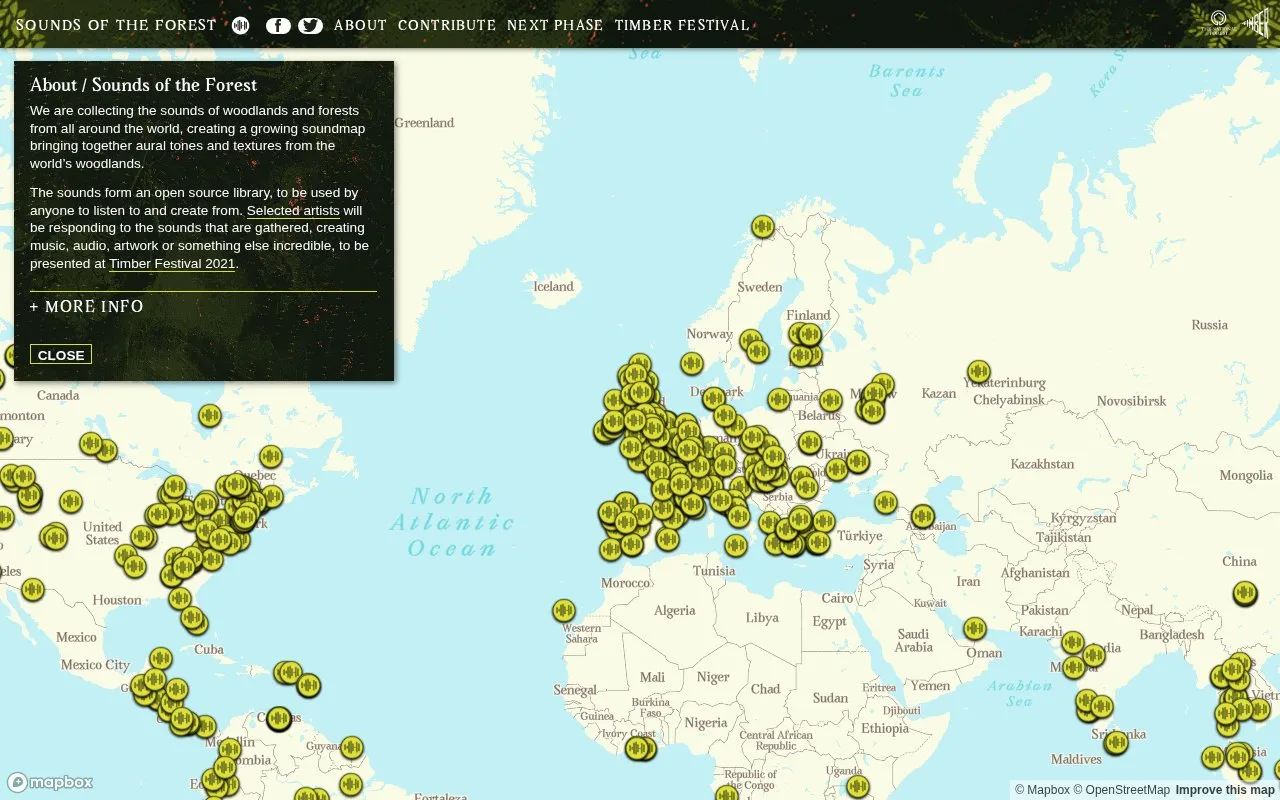Screen dimensions: 1280x800
Task: Open the sound marker beside Guyana
Action: (x=351, y=747)
